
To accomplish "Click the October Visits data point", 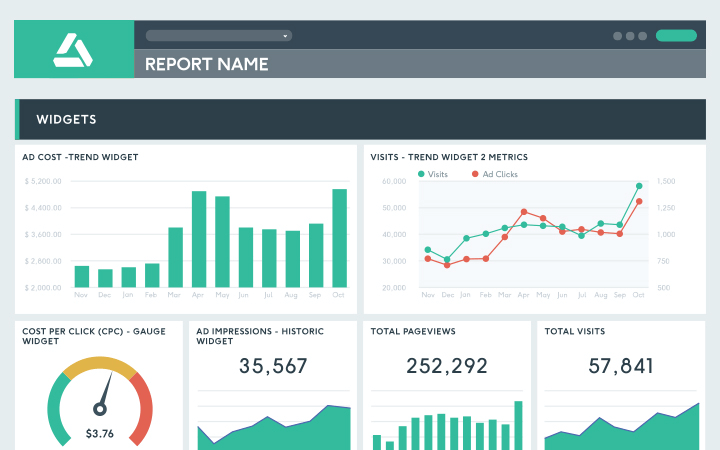I will click(x=639, y=186).
